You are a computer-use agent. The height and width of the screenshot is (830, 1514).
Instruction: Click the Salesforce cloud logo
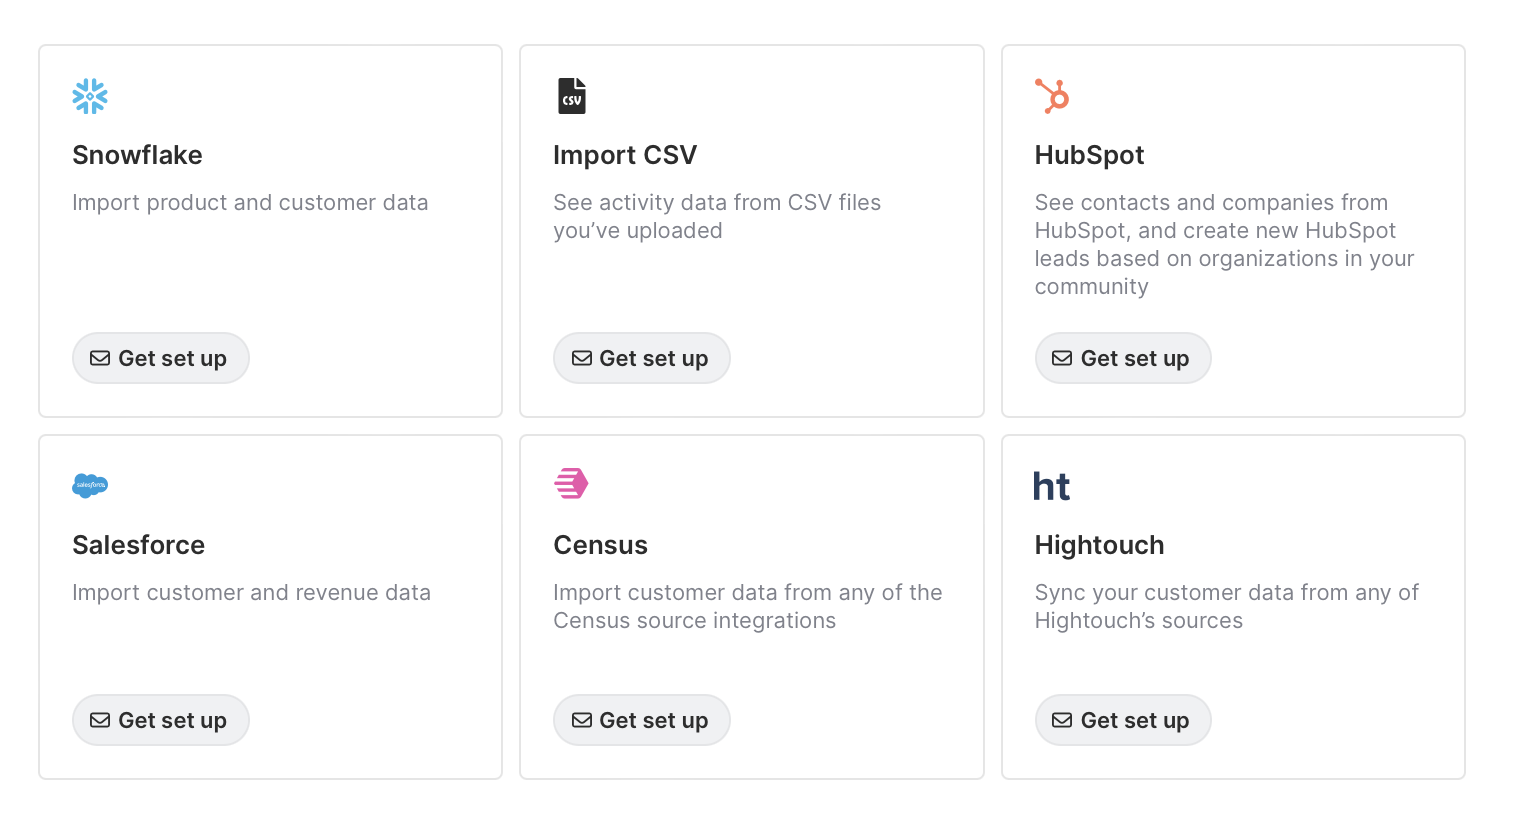click(90, 486)
